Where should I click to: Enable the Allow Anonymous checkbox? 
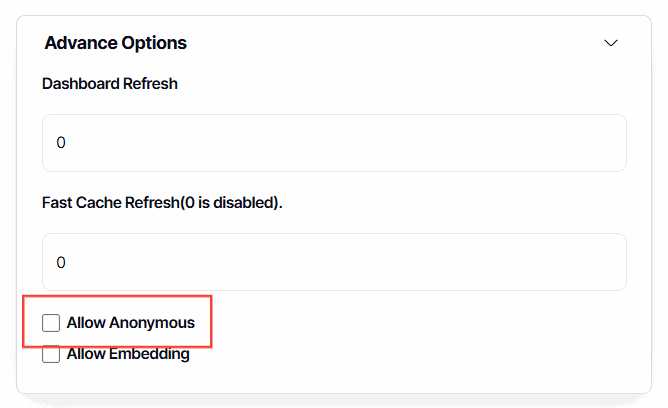51,323
